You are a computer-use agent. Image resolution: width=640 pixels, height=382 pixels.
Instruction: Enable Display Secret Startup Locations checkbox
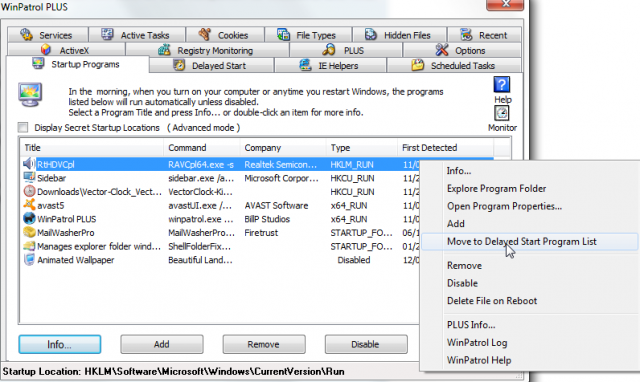pyautogui.click(x=23, y=128)
